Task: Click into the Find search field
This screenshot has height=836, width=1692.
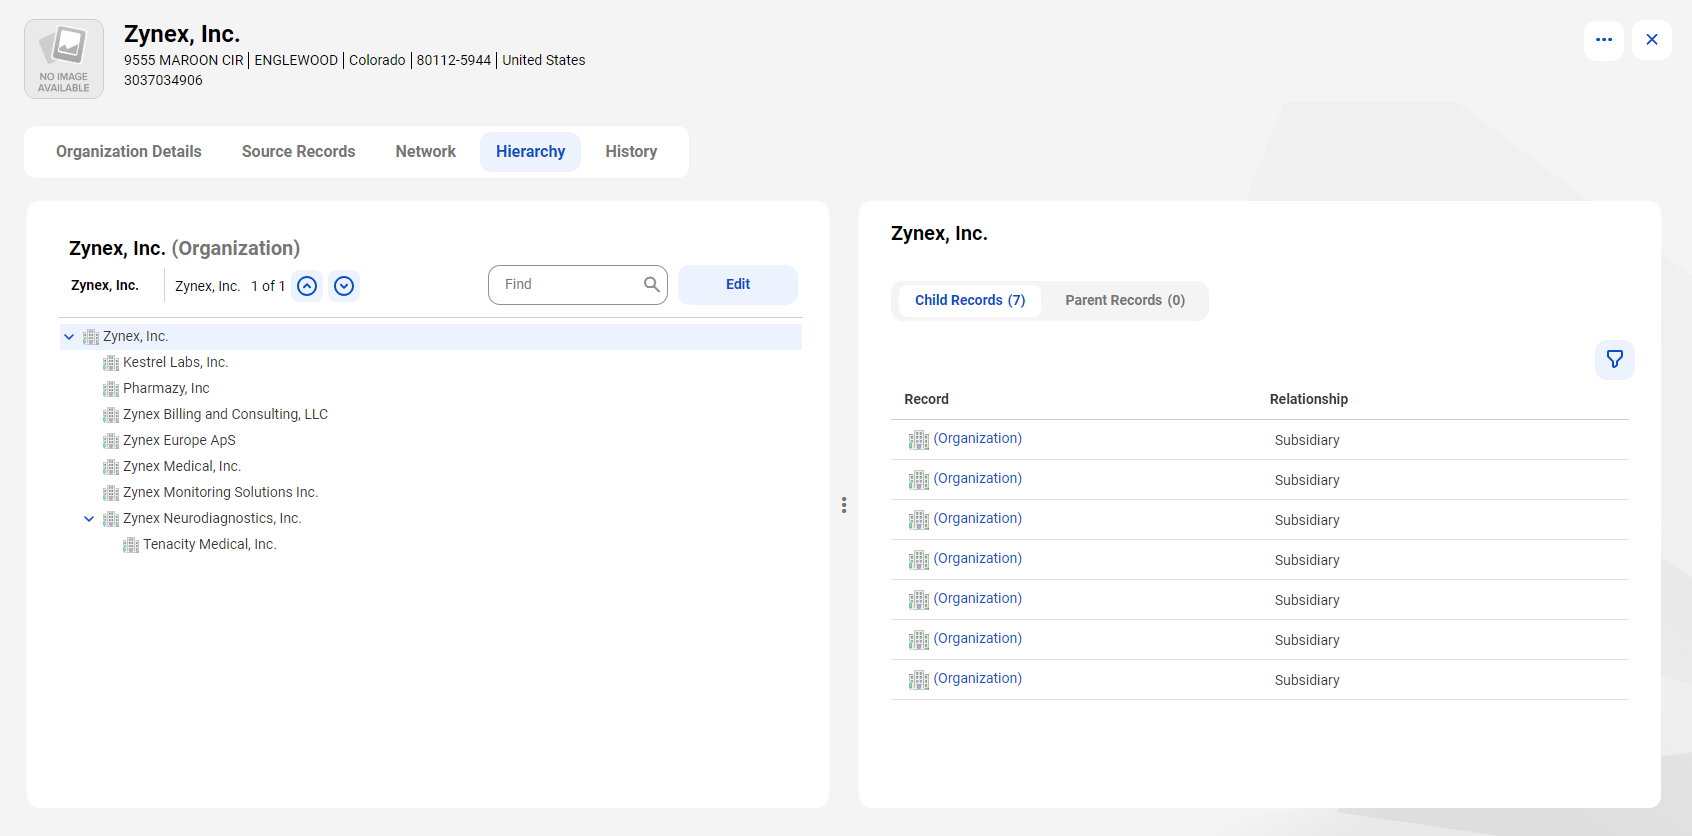Action: click(578, 285)
